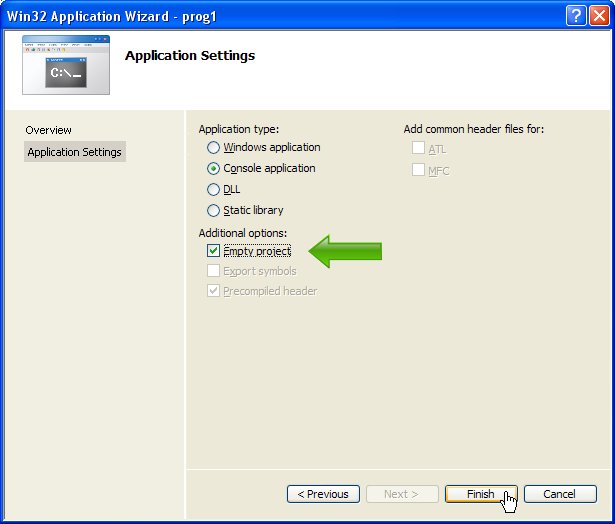The height and width of the screenshot is (524, 615).
Task: Close the Win32 Application Wizard dialog
Action: tap(598, 15)
